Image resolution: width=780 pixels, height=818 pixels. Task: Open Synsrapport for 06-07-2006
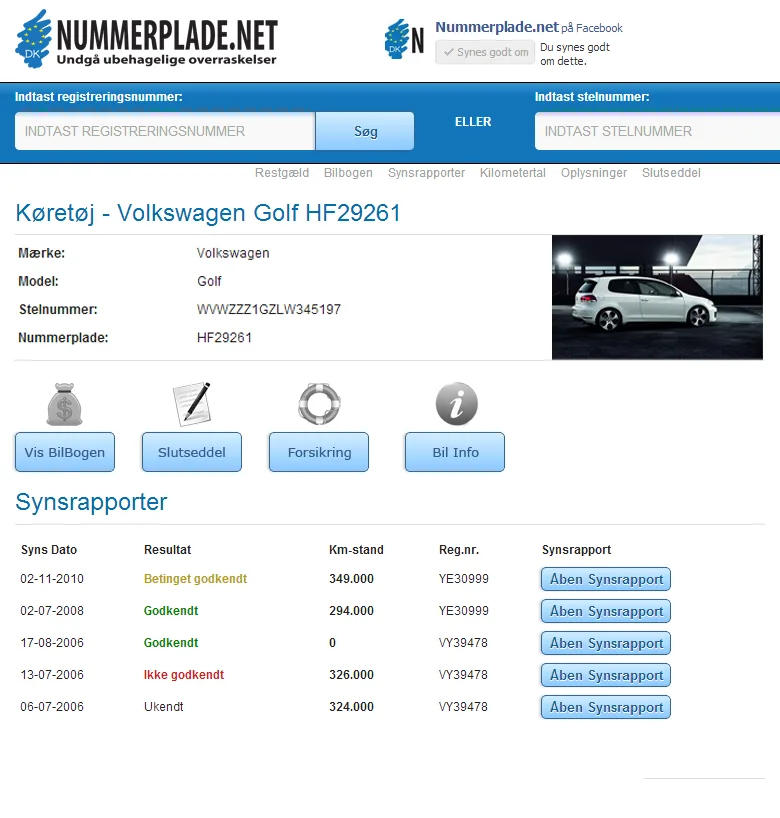606,707
